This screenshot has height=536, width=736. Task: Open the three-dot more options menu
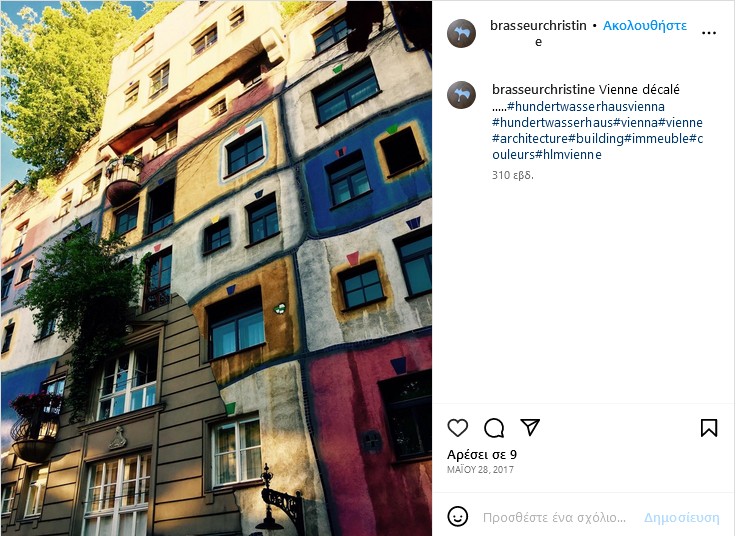point(709,33)
